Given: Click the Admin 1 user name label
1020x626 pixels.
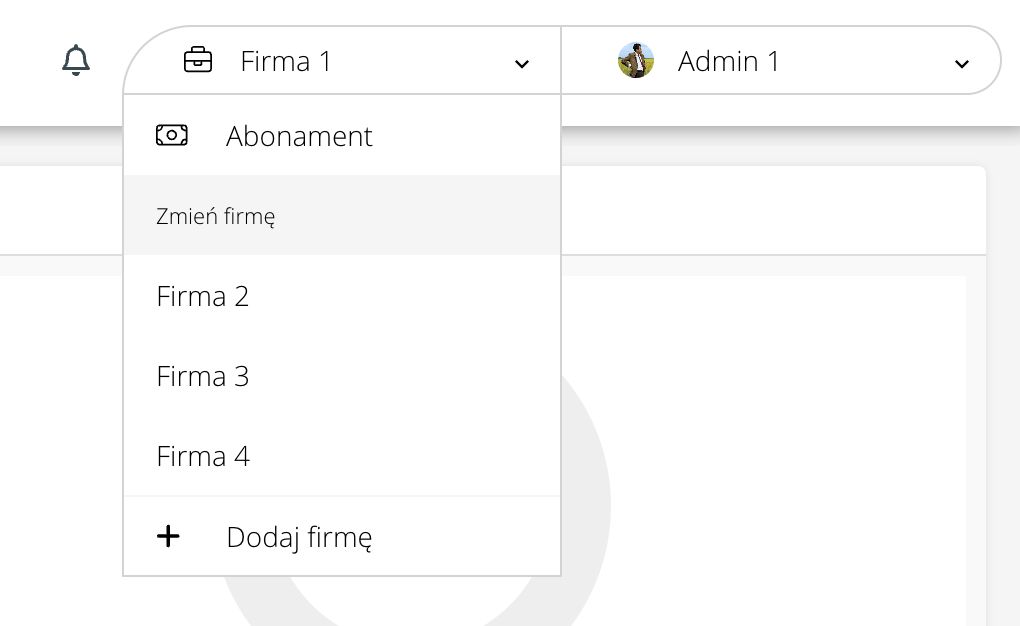Looking at the screenshot, I should 728,61.
